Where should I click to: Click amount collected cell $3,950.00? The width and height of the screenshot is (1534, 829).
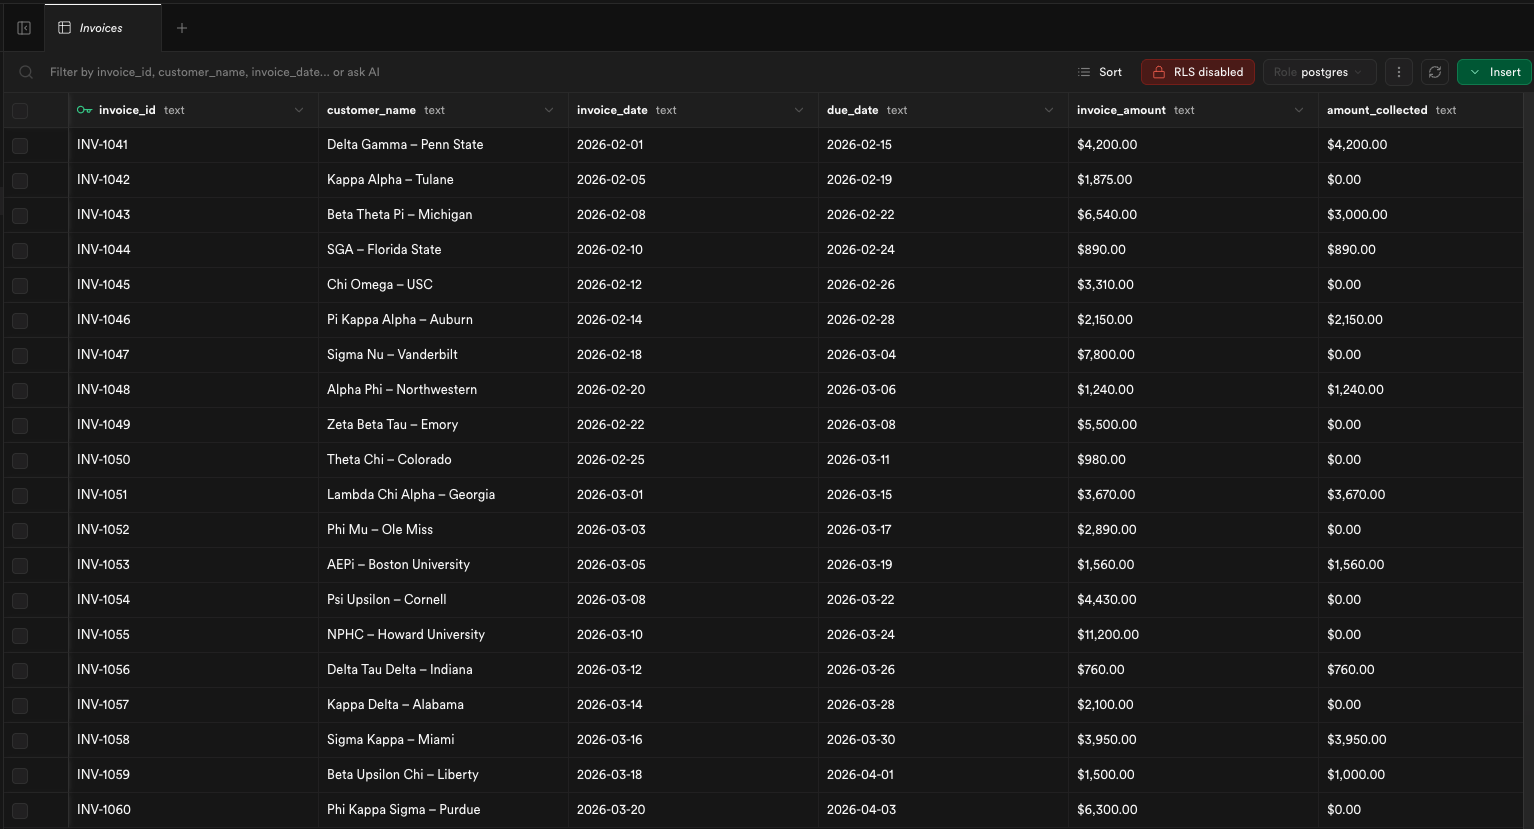click(1422, 740)
